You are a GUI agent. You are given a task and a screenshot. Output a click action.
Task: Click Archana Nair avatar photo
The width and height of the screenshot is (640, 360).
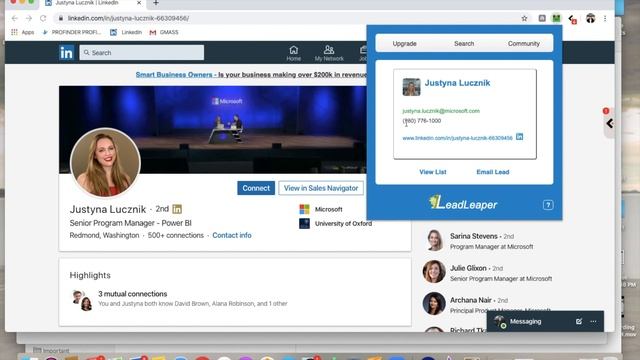[x=434, y=304]
